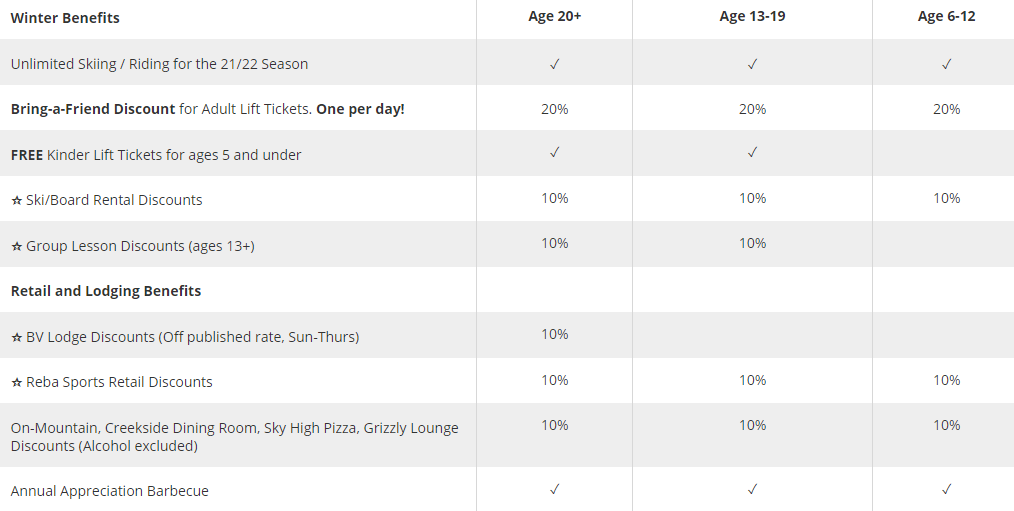Viewport: 1014px width, 511px height.
Task: Click Age 13-19 checkmark for Kinder Lift Tickets
Action: 752,153
